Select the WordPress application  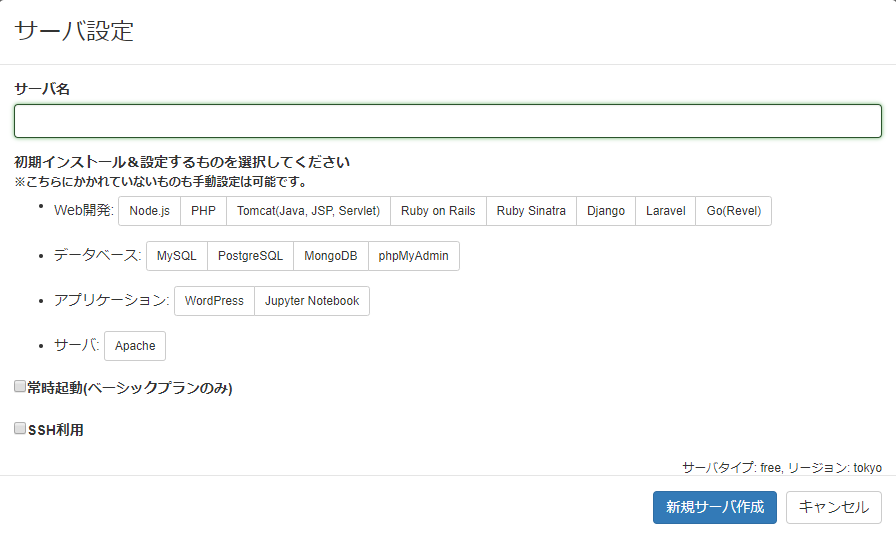[x=214, y=301]
